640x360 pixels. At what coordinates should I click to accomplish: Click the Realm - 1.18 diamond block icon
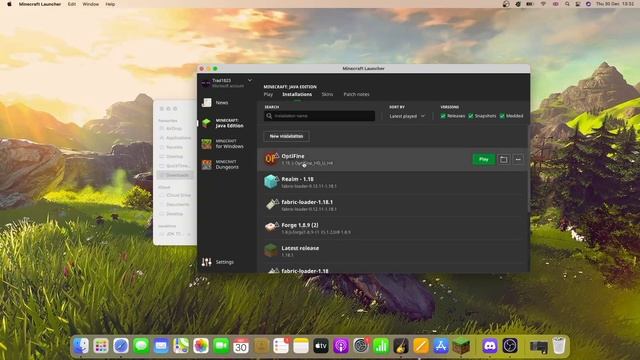point(271,182)
